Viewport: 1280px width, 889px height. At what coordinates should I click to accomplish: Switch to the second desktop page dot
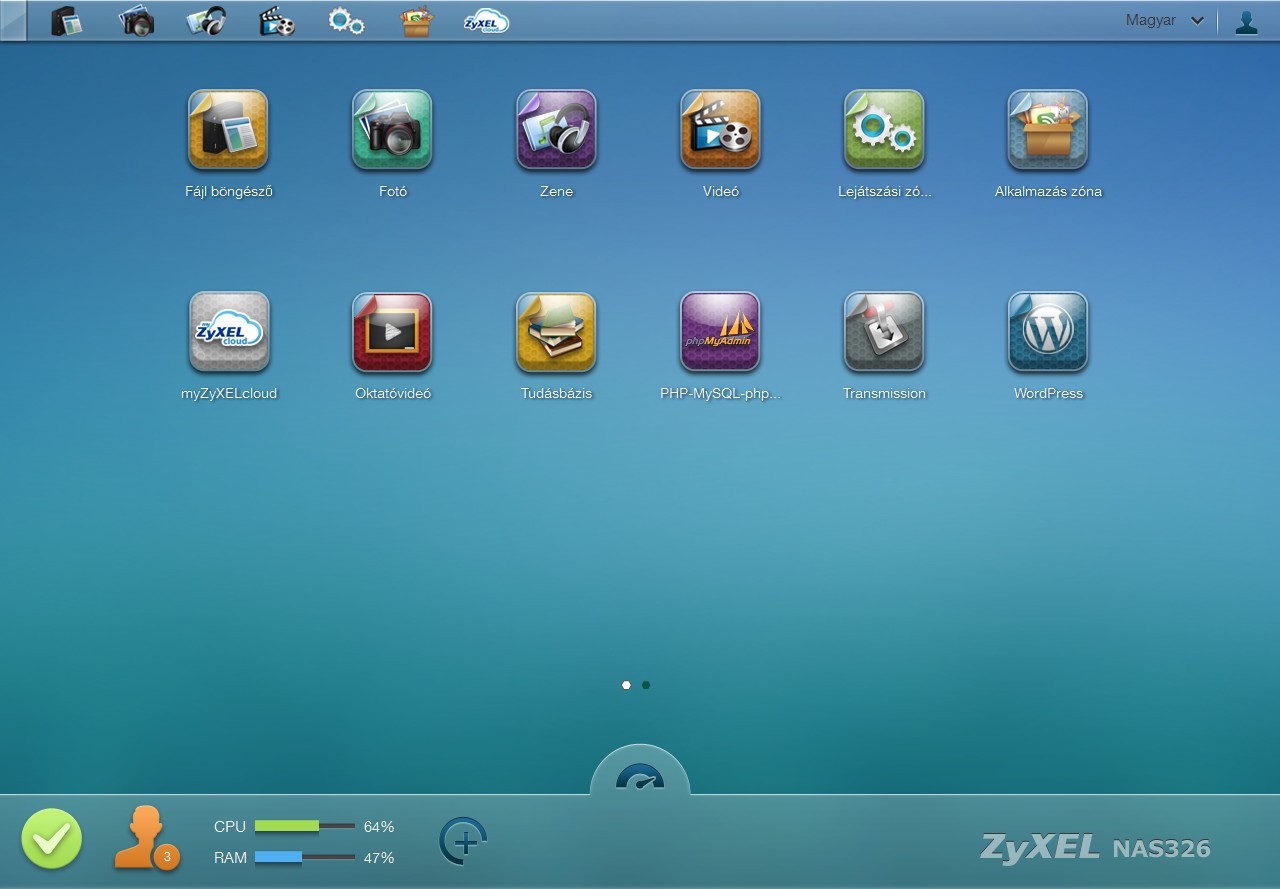646,685
